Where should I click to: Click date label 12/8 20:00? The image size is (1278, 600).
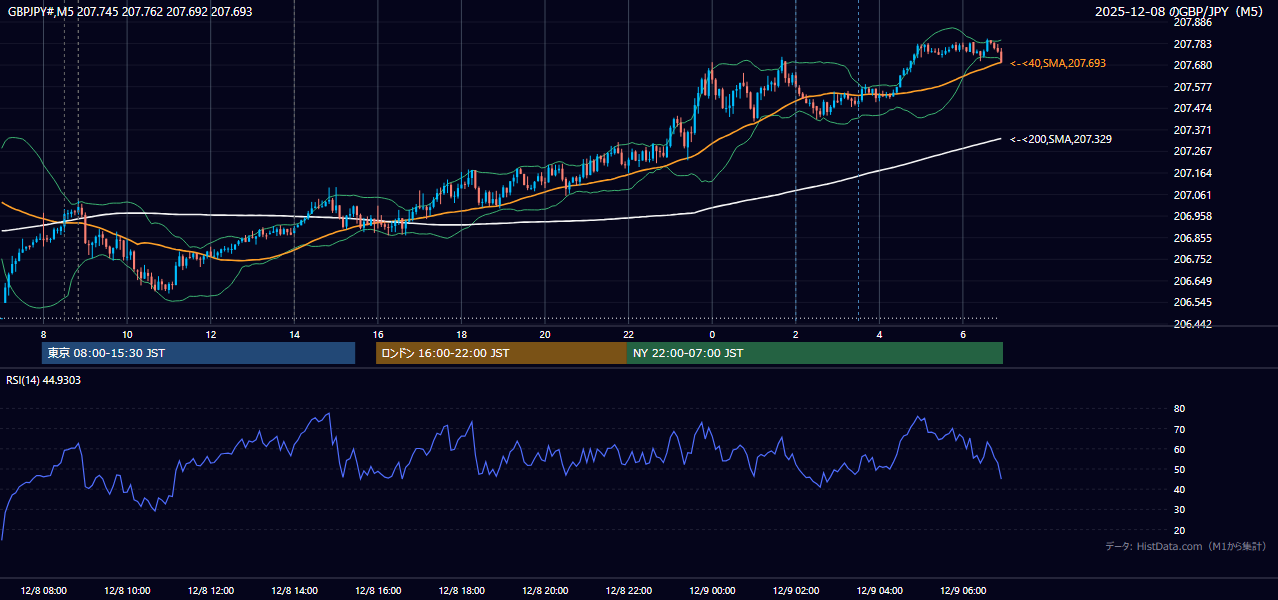(545, 590)
